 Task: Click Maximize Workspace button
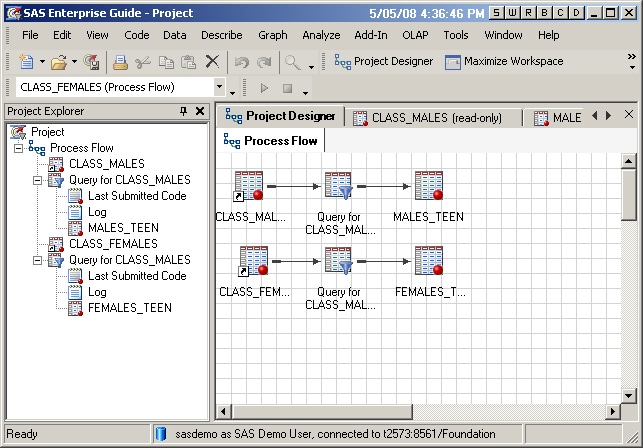(504, 62)
